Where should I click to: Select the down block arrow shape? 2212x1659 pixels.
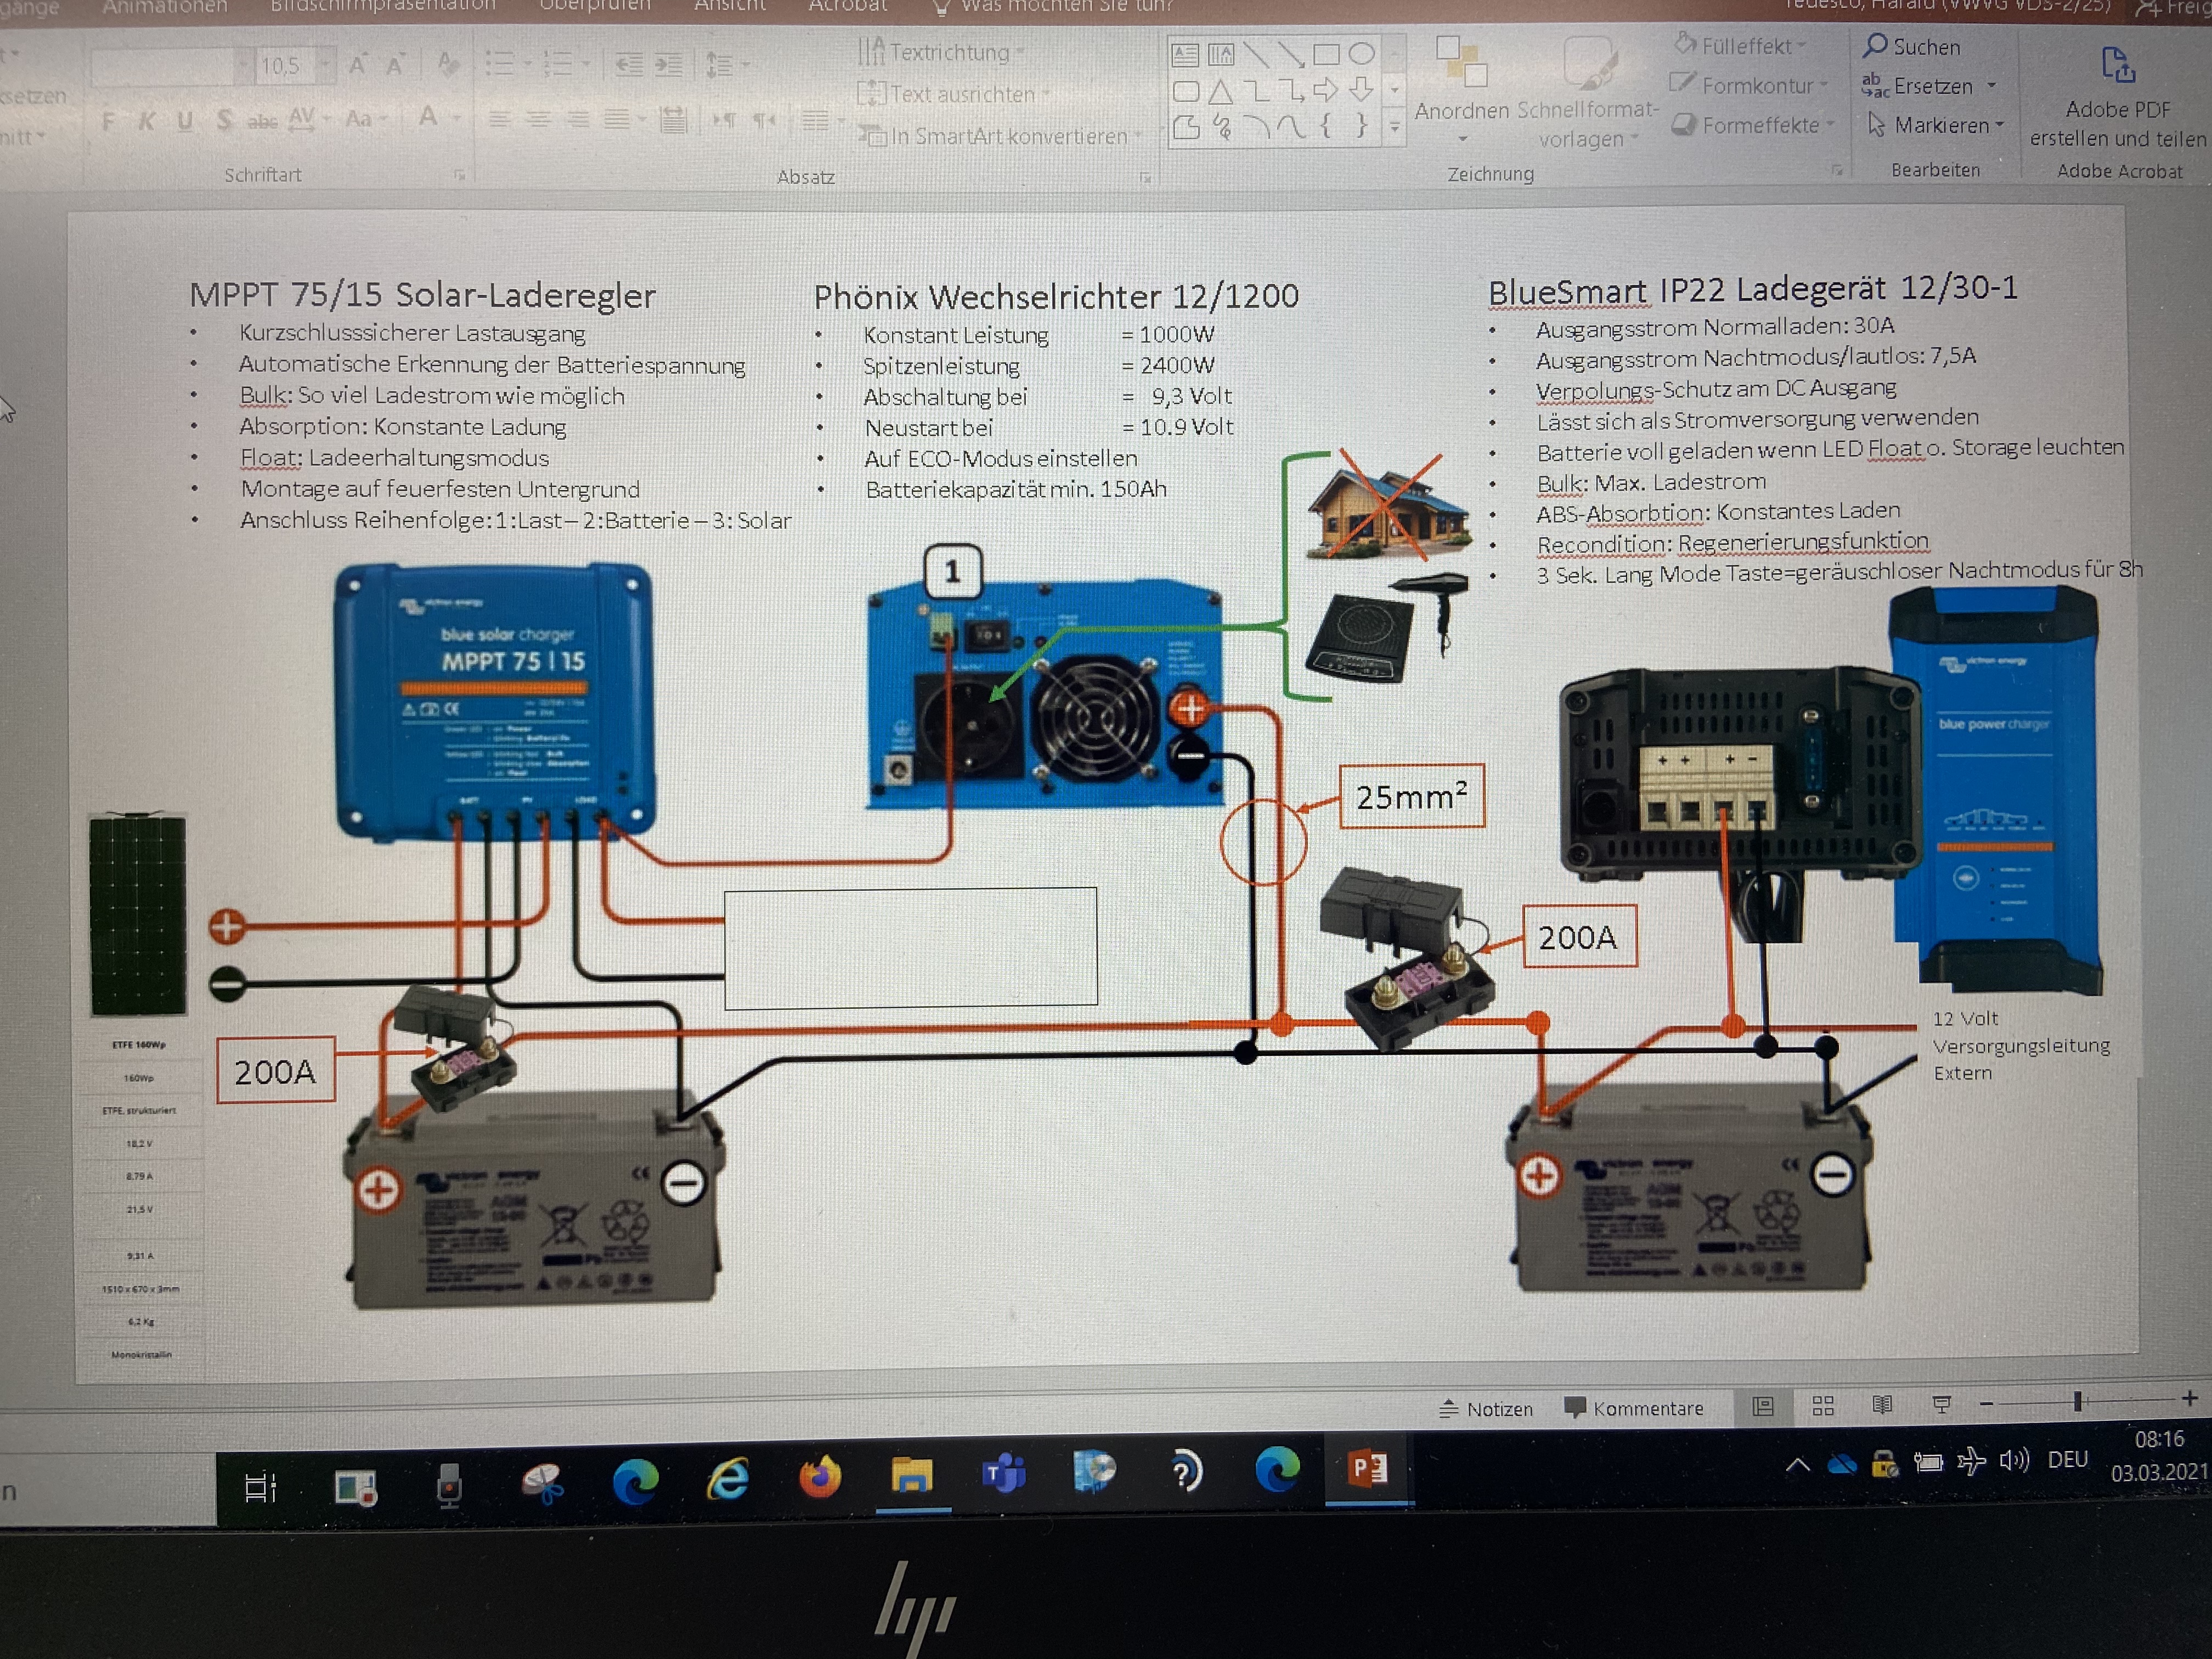click(x=1361, y=91)
